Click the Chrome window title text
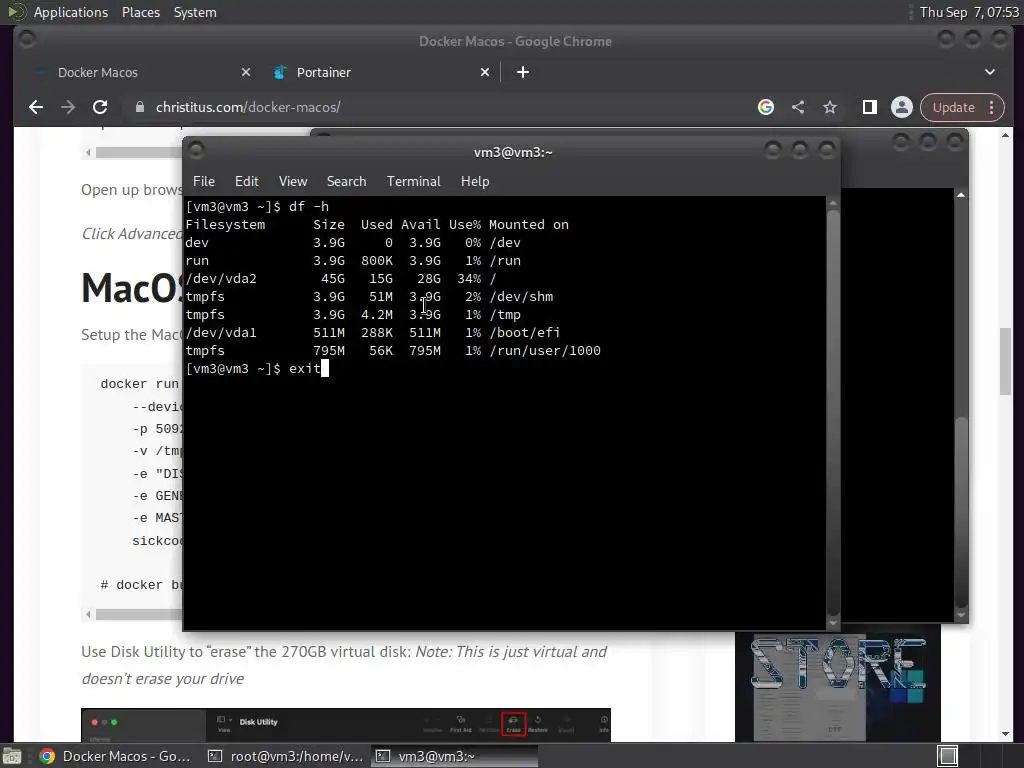Screen dimensions: 1024x768 [x=515, y=41]
